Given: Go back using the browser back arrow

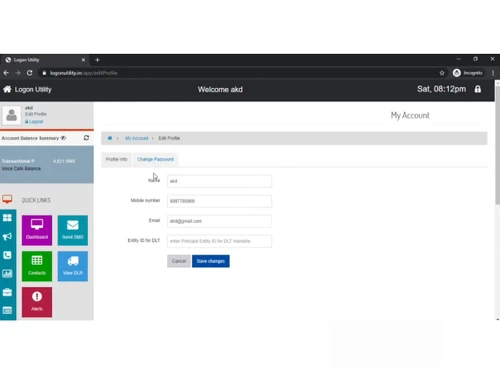Looking at the screenshot, I should 6,73.
